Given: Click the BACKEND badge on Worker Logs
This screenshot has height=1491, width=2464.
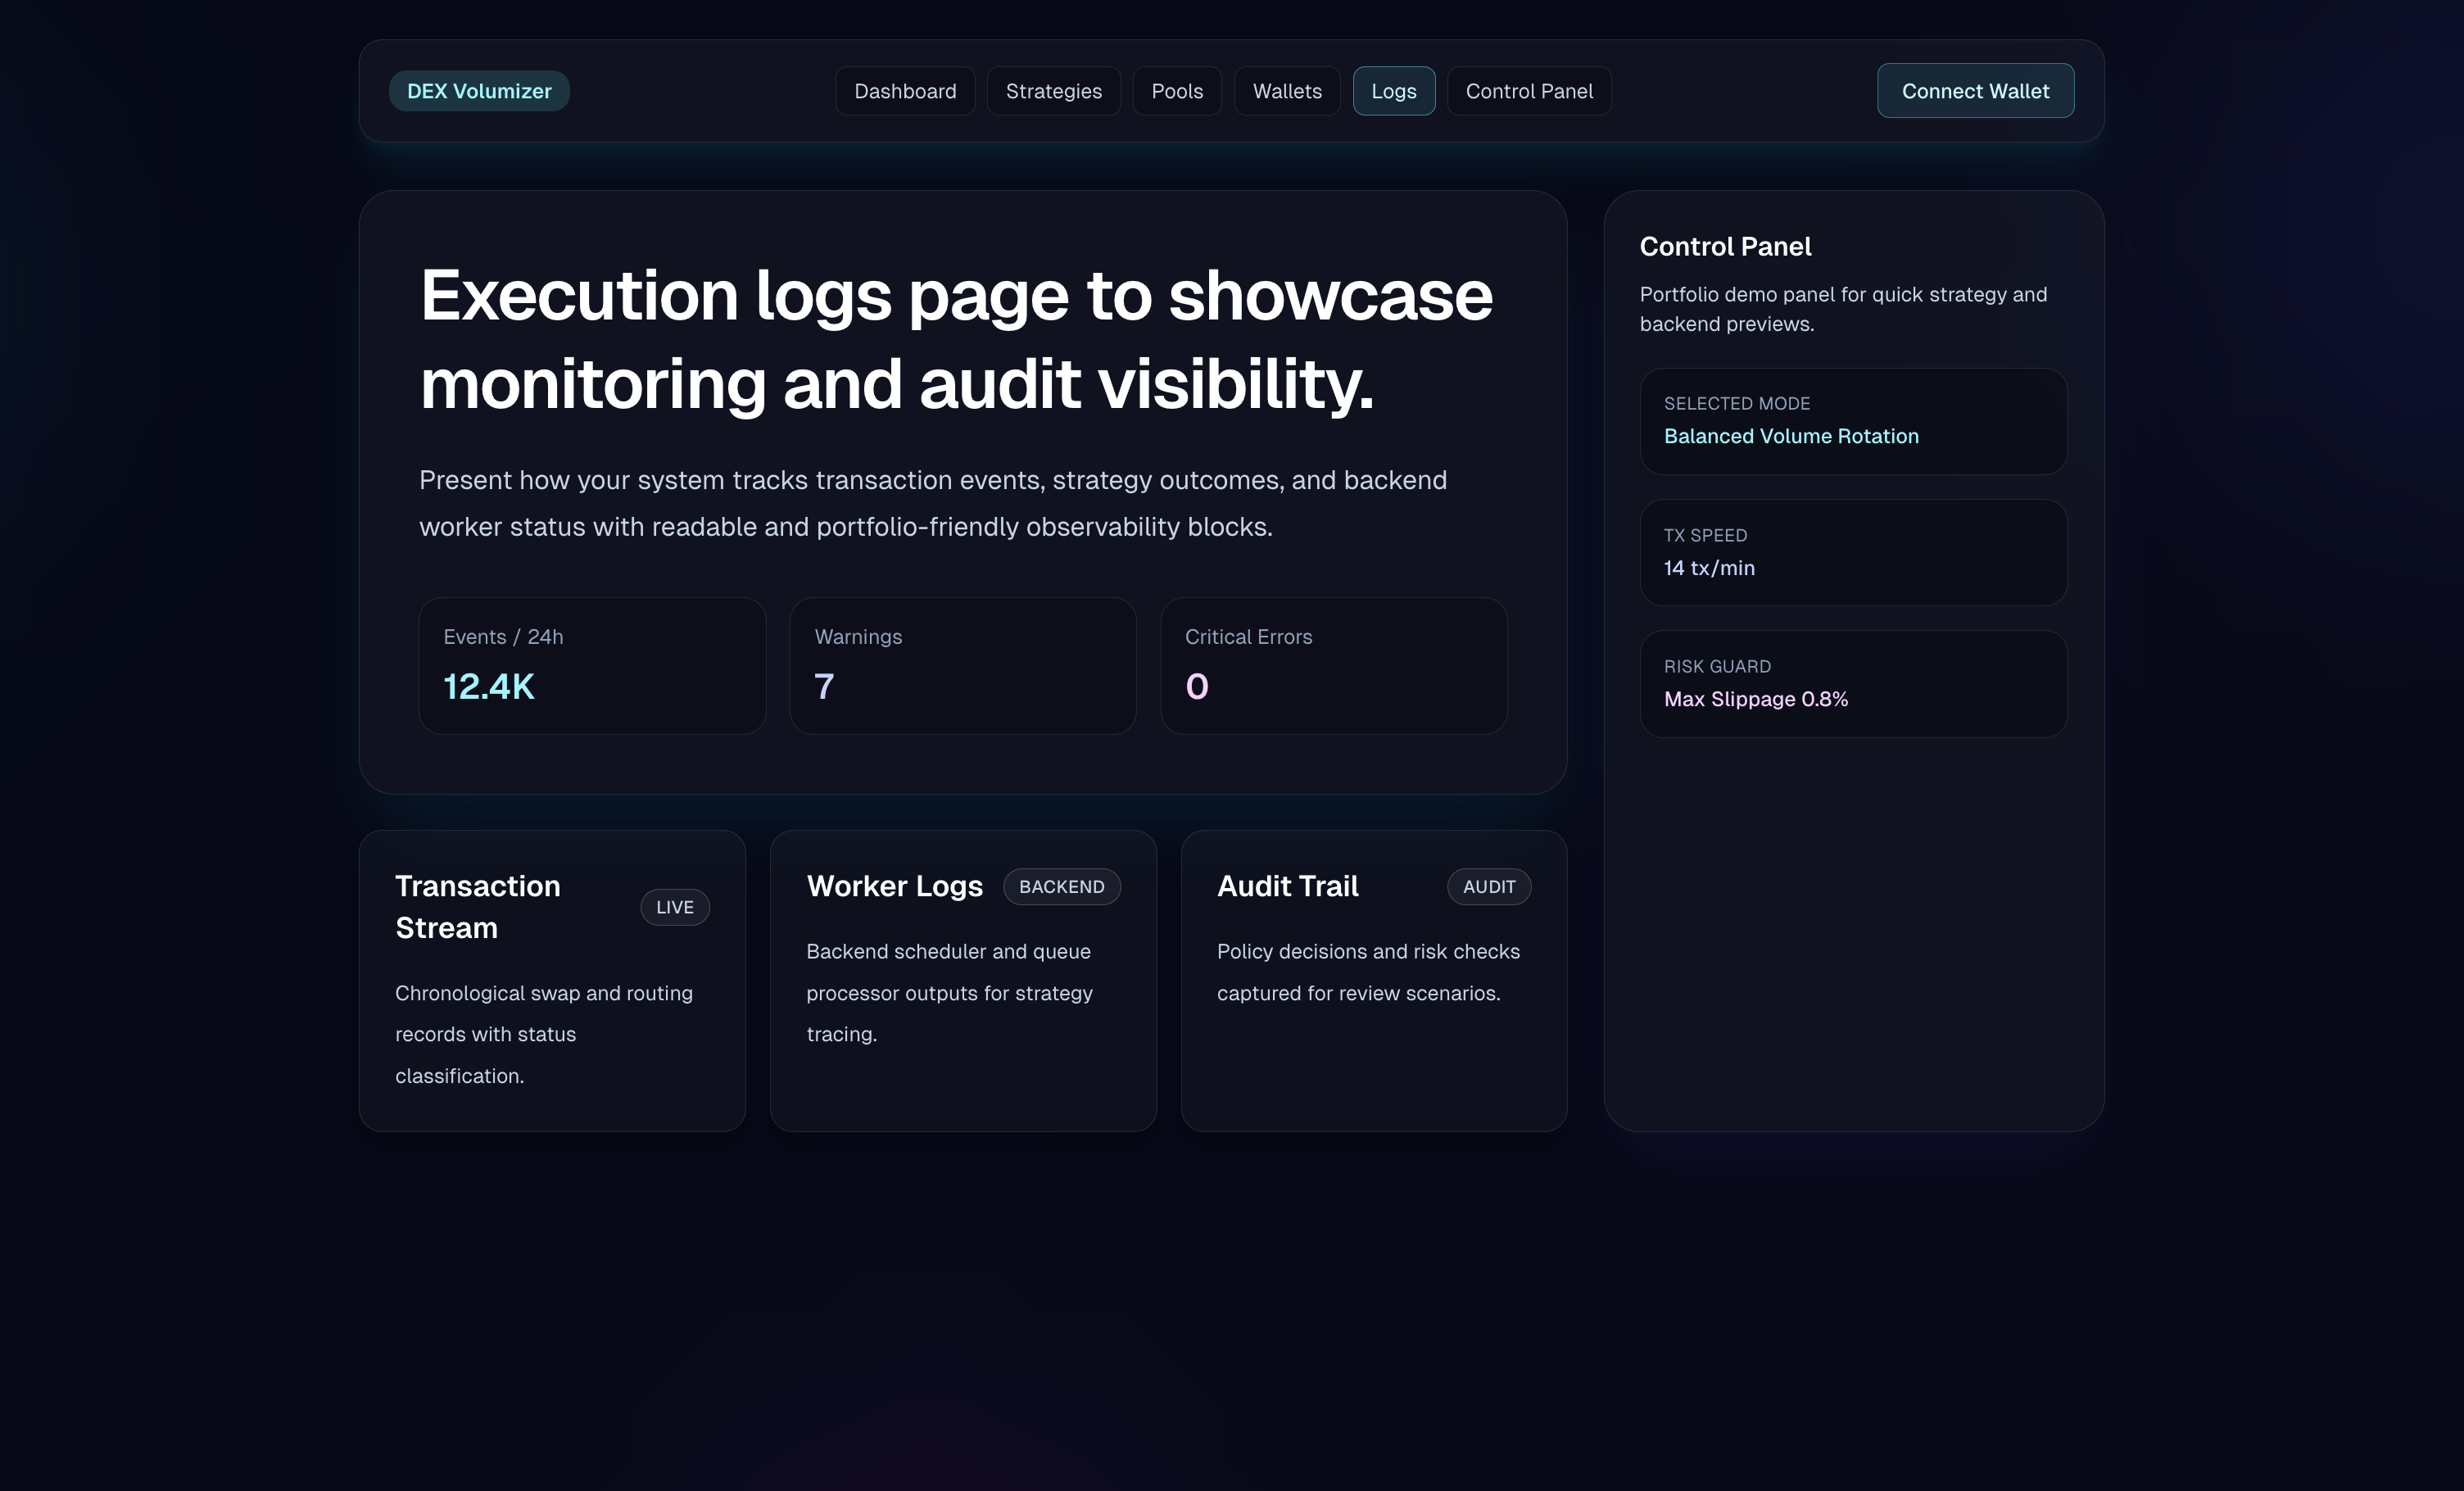Looking at the screenshot, I should (1062, 886).
